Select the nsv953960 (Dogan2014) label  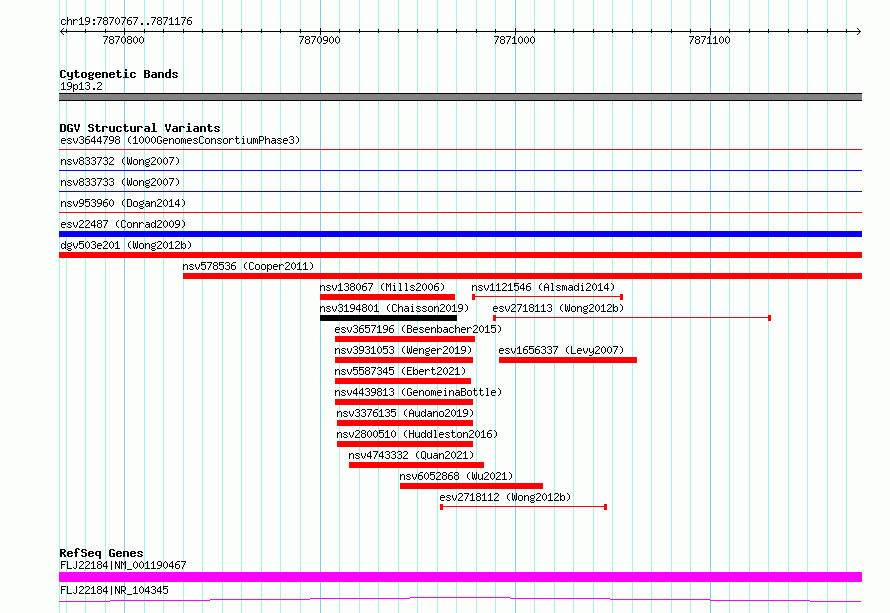123,203
